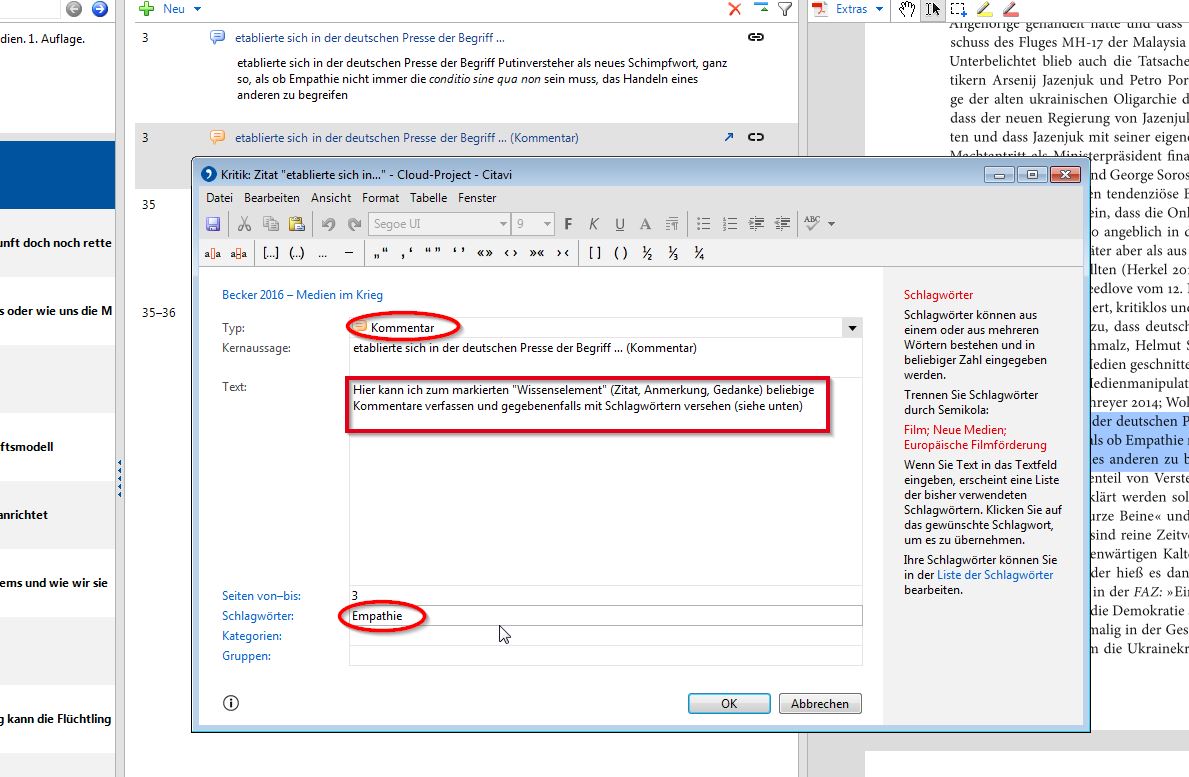Screen dimensions: 1189x777
Task: Cut selection with the scissors icon
Action: [x=244, y=224]
